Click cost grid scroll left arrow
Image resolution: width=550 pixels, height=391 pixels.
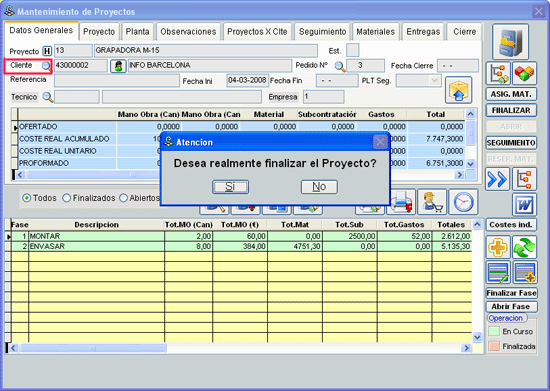[x=20, y=175]
